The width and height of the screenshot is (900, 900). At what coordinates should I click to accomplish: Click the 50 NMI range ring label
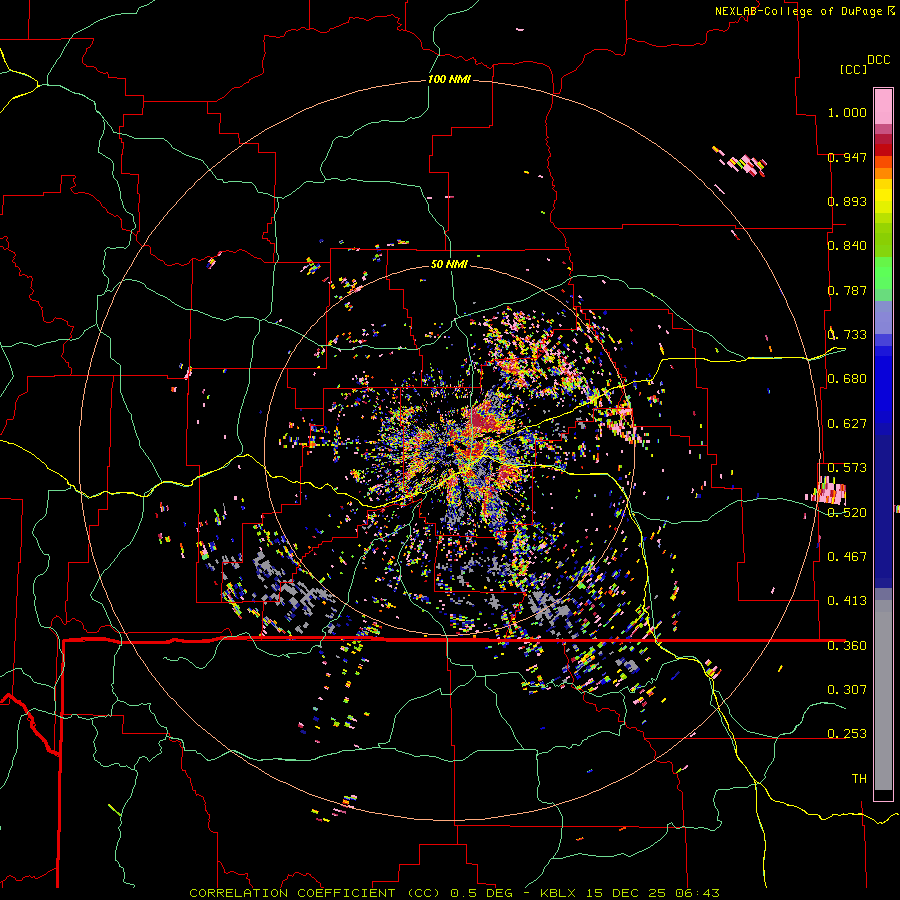pos(449,264)
